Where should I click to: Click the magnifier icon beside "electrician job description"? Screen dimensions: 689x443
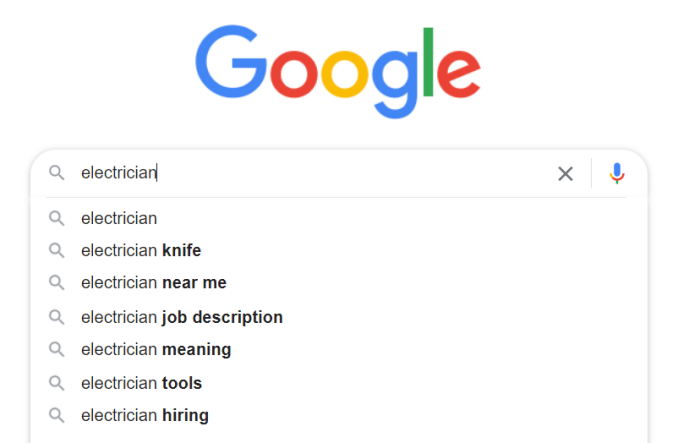57,317
